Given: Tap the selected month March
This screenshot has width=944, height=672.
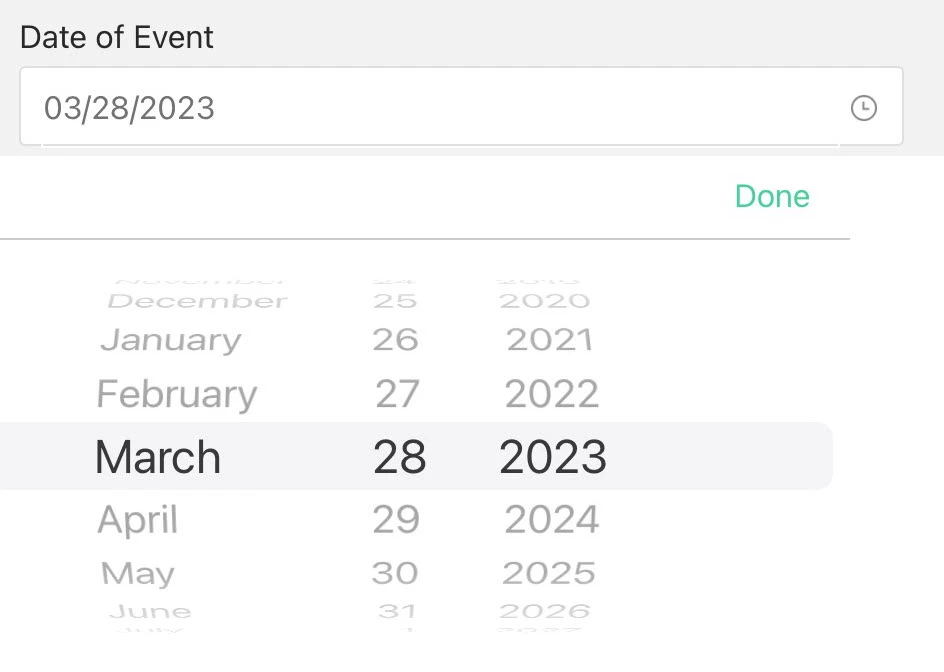Looking at the screenshot, I should click(158, 457).
